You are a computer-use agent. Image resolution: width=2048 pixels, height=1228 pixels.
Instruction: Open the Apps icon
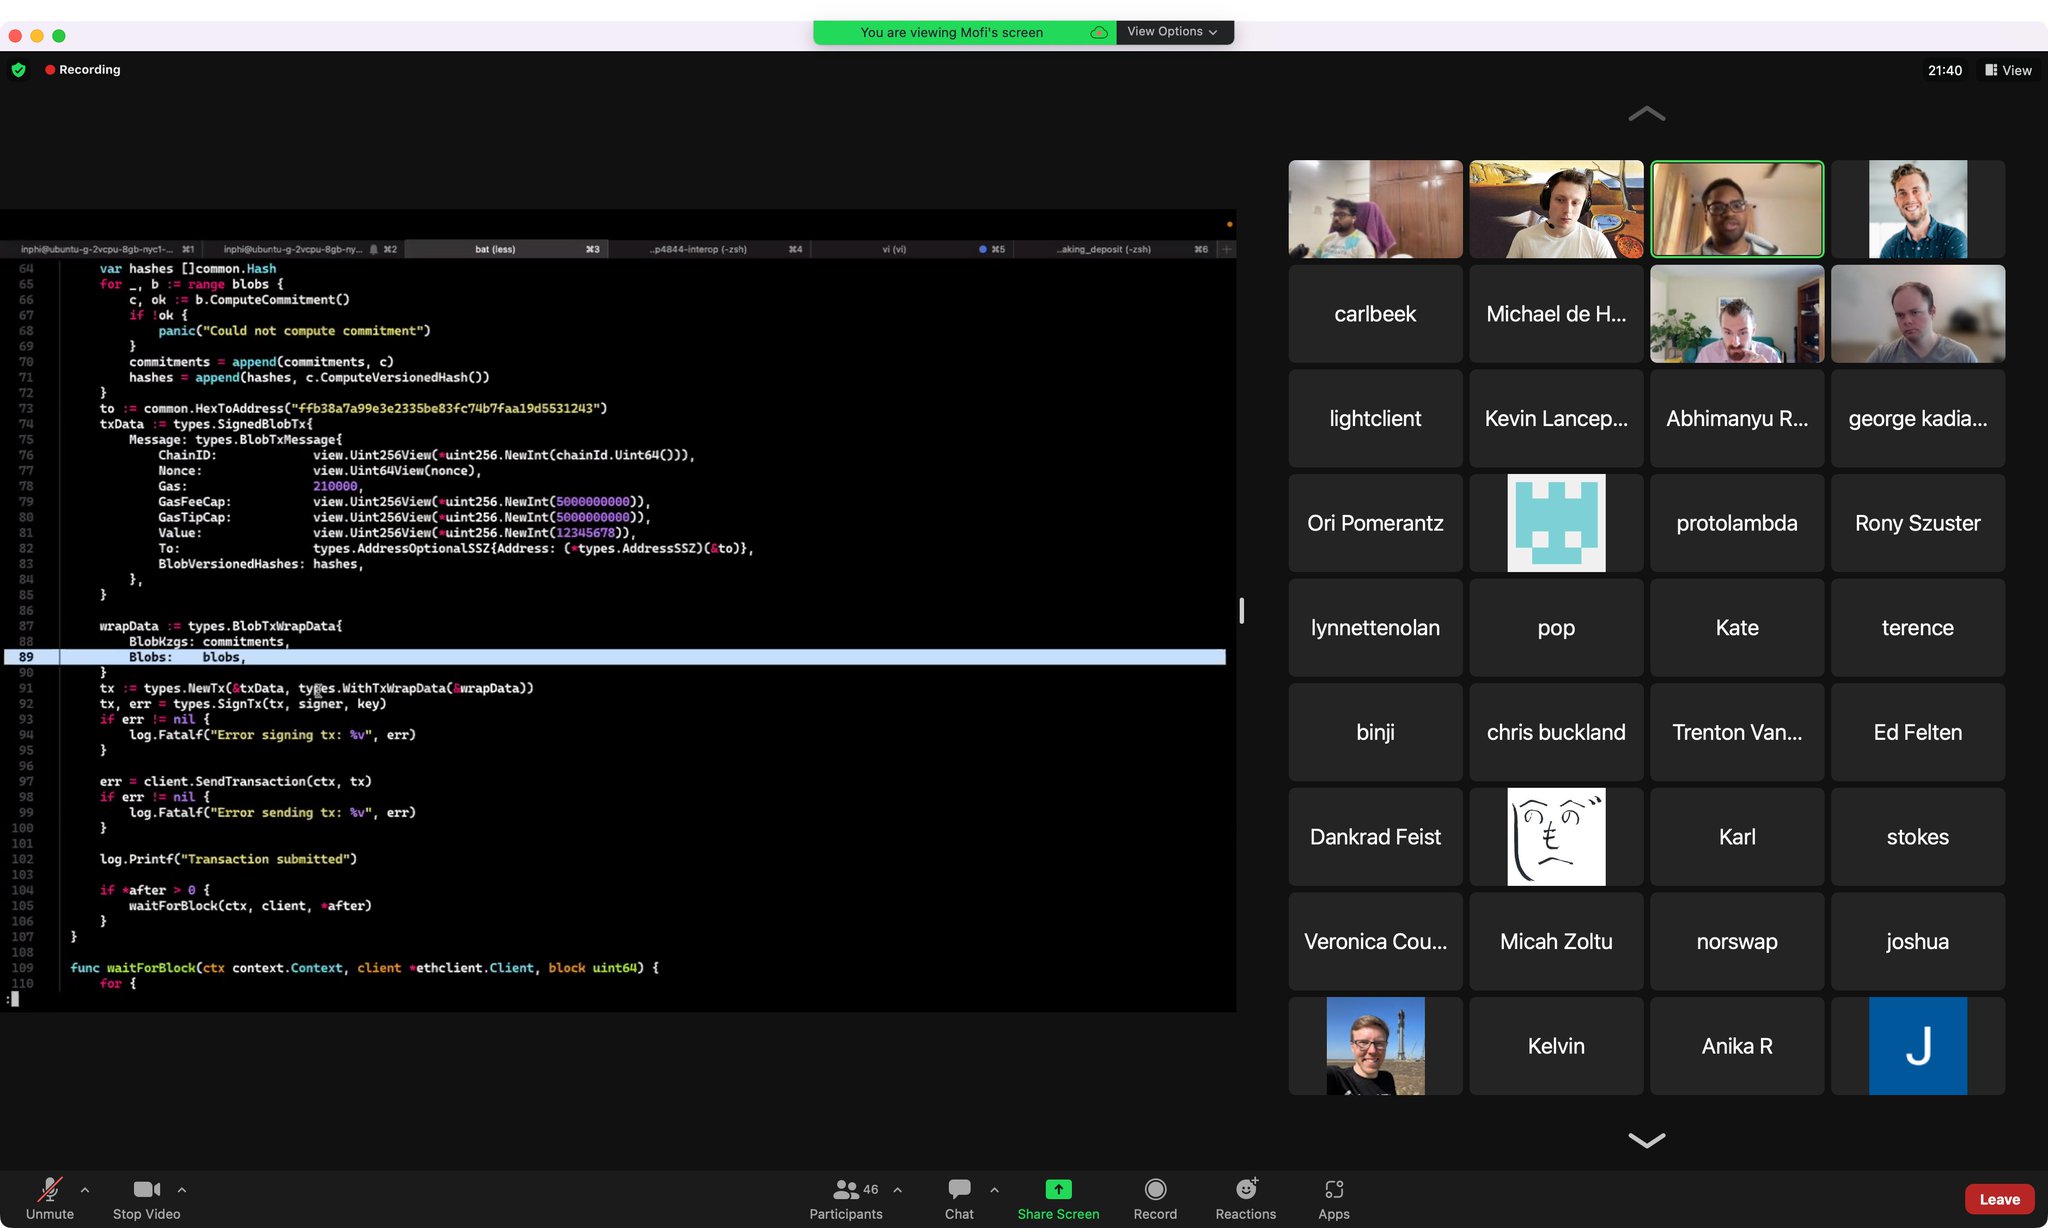pos(1334,1189)
